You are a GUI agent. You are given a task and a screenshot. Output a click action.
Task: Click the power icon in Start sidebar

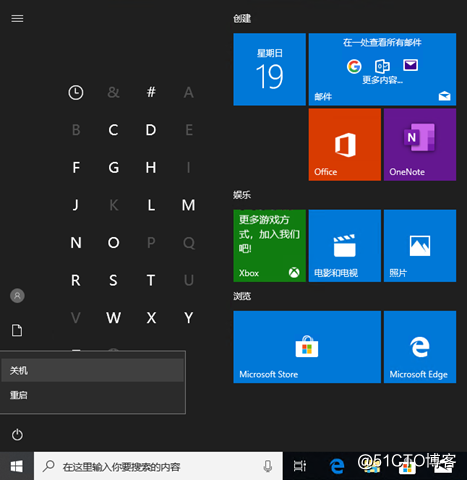[17, 435]
